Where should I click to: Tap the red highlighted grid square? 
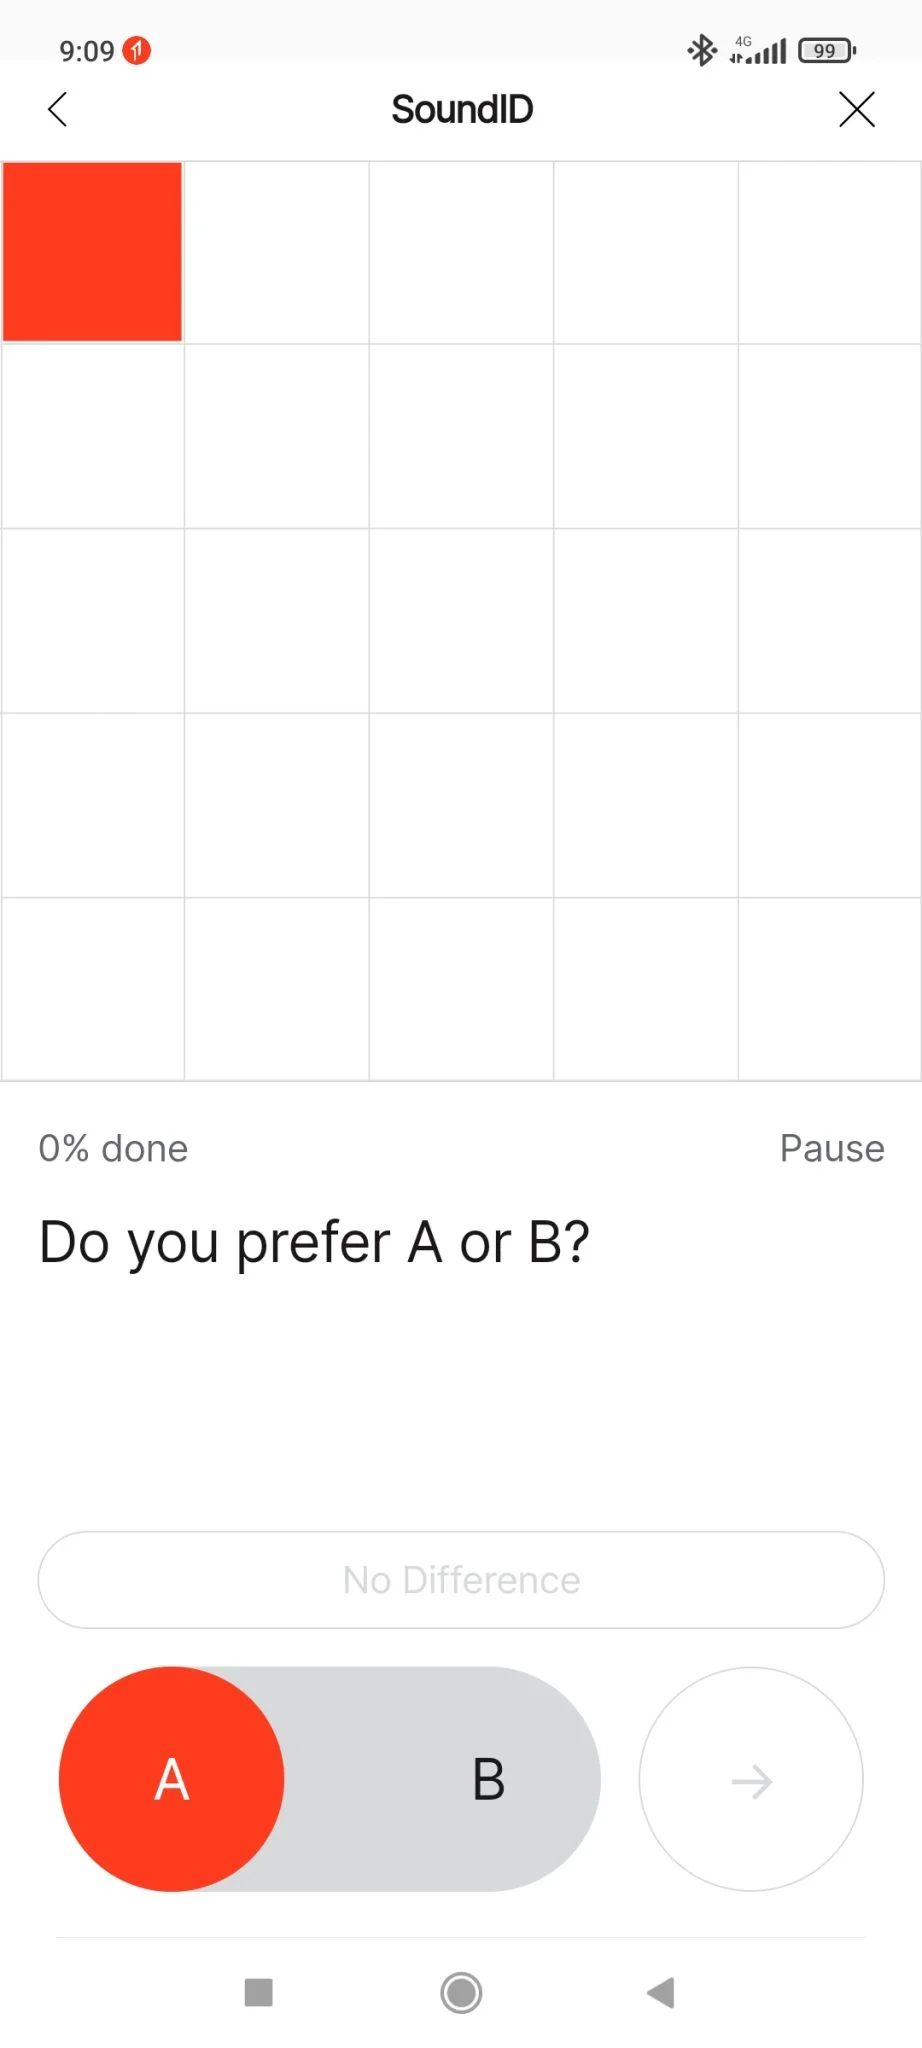coord(92,252)
